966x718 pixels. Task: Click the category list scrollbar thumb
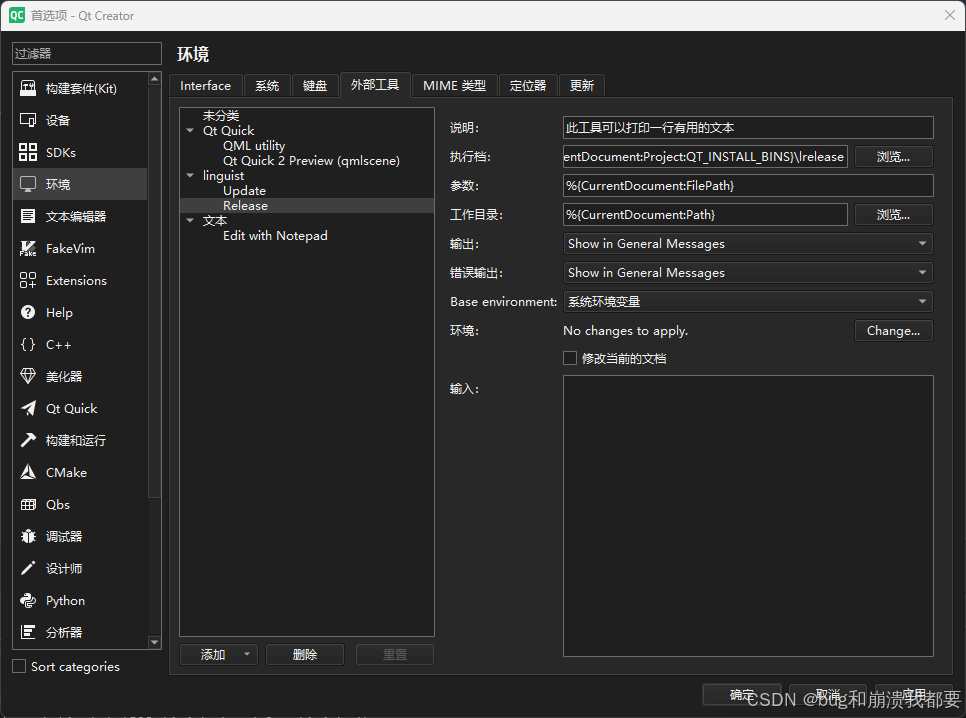pyautogui.click(x=155, y=292)
